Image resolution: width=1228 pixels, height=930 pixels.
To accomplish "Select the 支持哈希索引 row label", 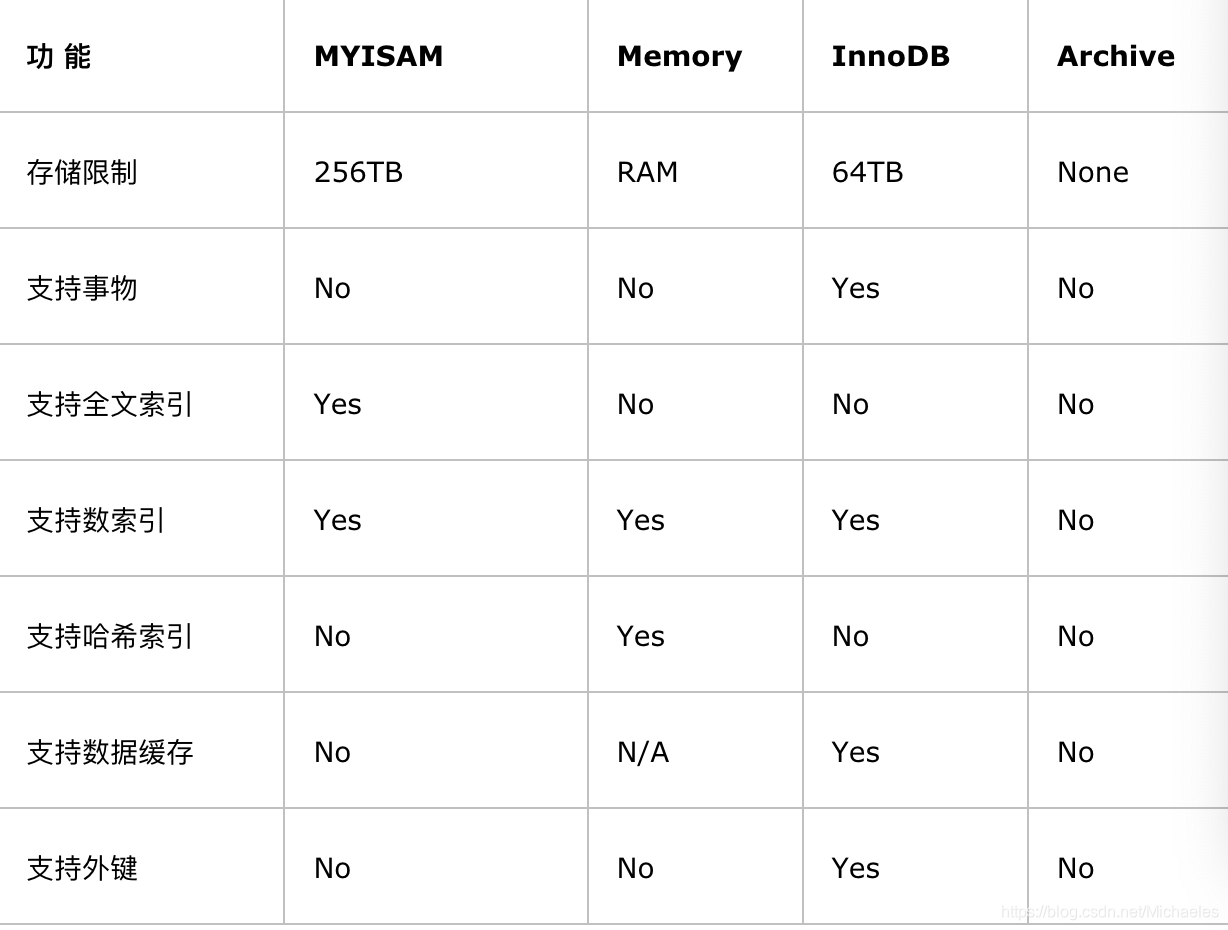I will pyautogui.click(x=110, y=636).
